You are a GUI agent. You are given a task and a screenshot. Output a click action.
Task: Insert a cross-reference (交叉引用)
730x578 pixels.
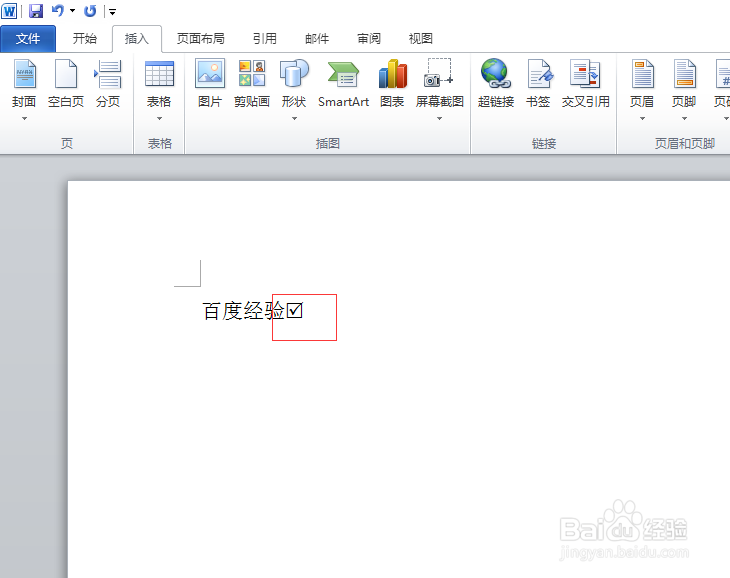pyautogui.click(x=585, y=84)
